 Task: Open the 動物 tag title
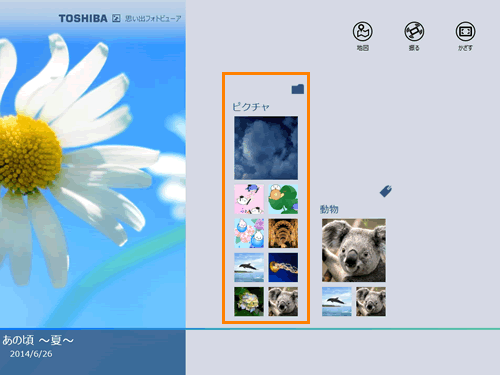[329, 209]
